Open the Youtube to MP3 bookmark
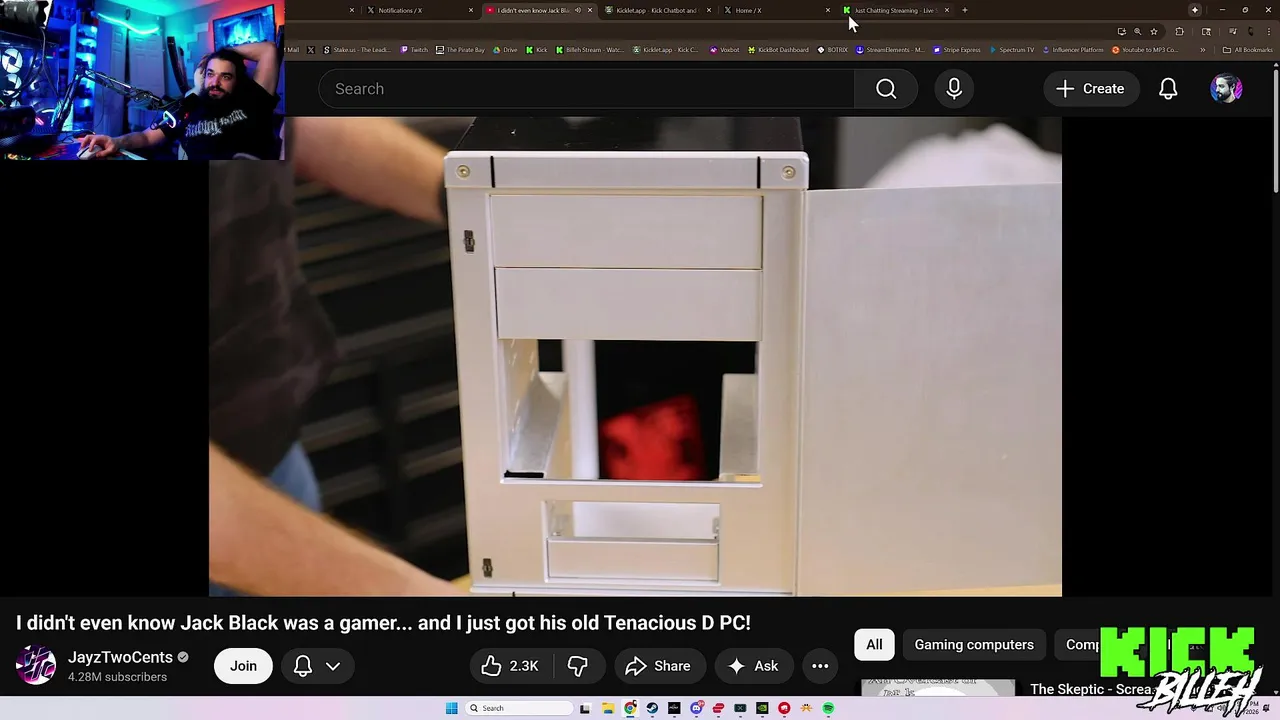Viewport: 1280px width, 720px height. (x=1146, y=50)
